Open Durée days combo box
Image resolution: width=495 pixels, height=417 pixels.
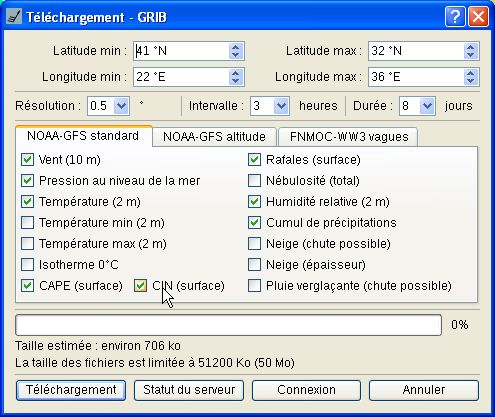(x=427, y=106)
